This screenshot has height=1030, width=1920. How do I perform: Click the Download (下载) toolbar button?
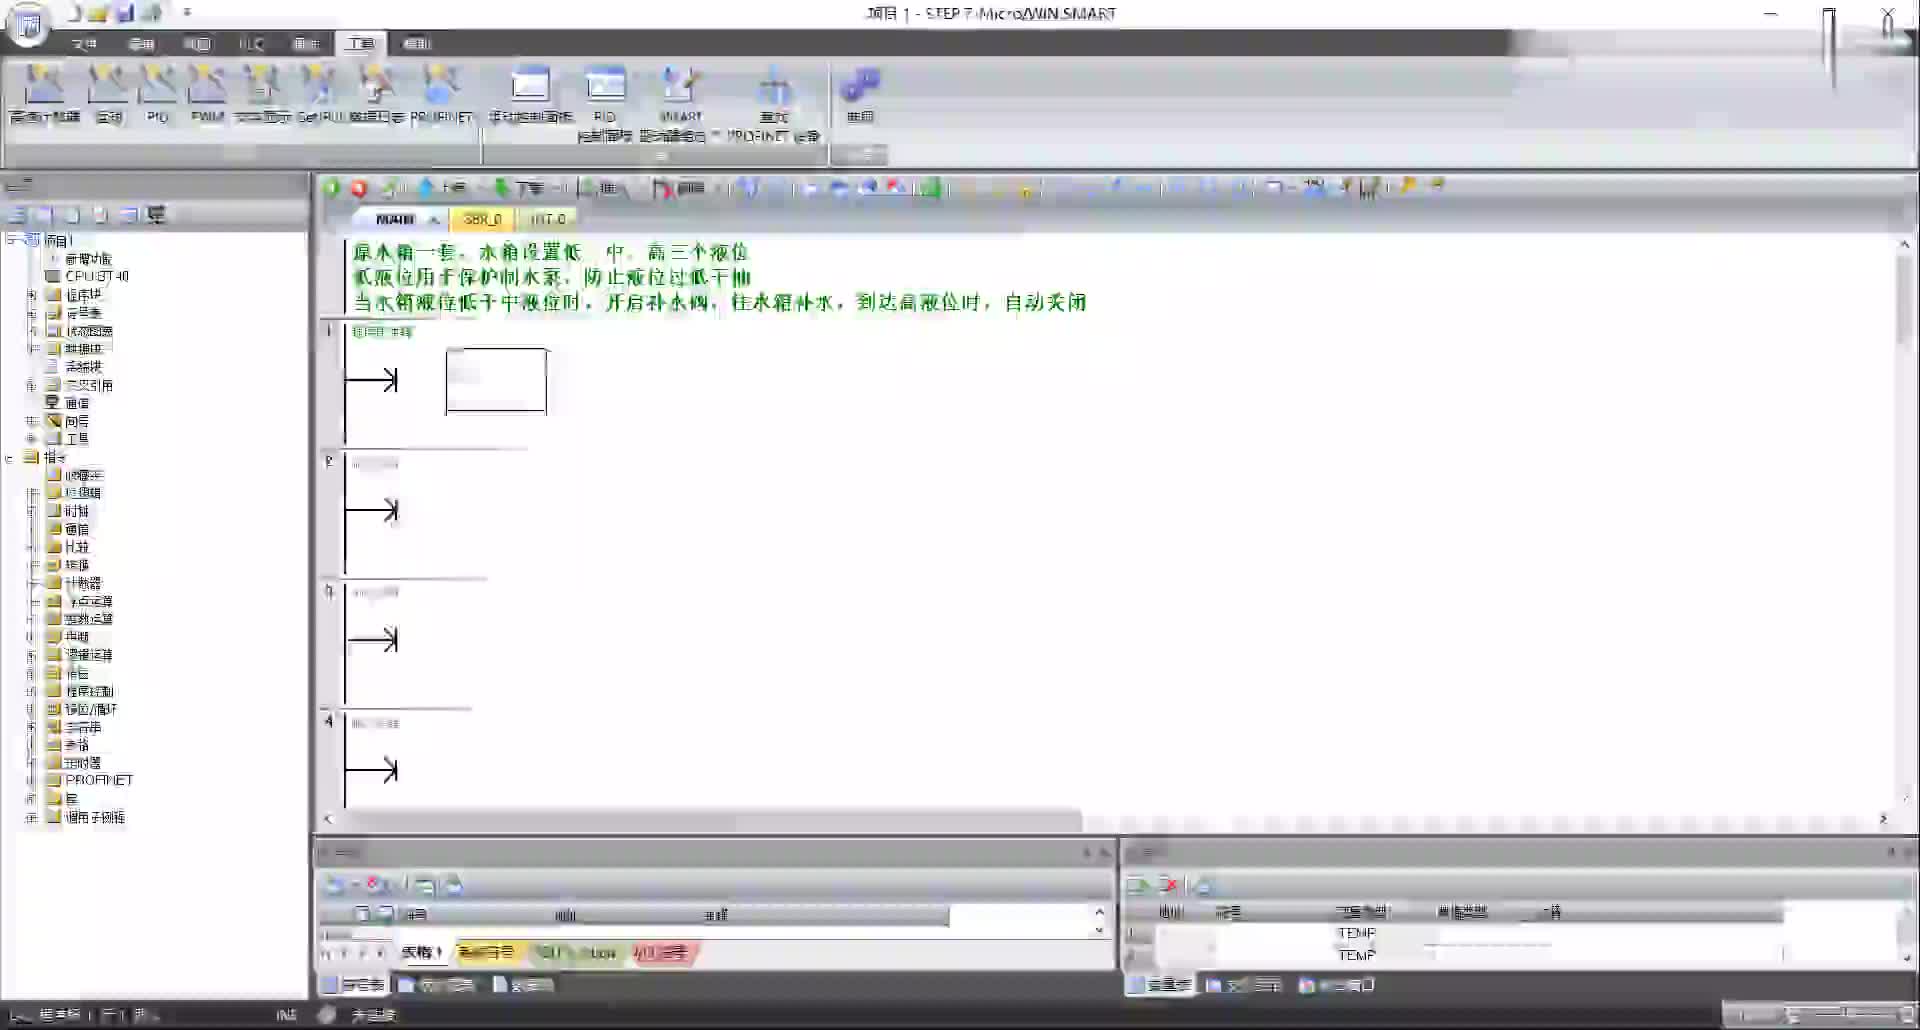[519, 187]
